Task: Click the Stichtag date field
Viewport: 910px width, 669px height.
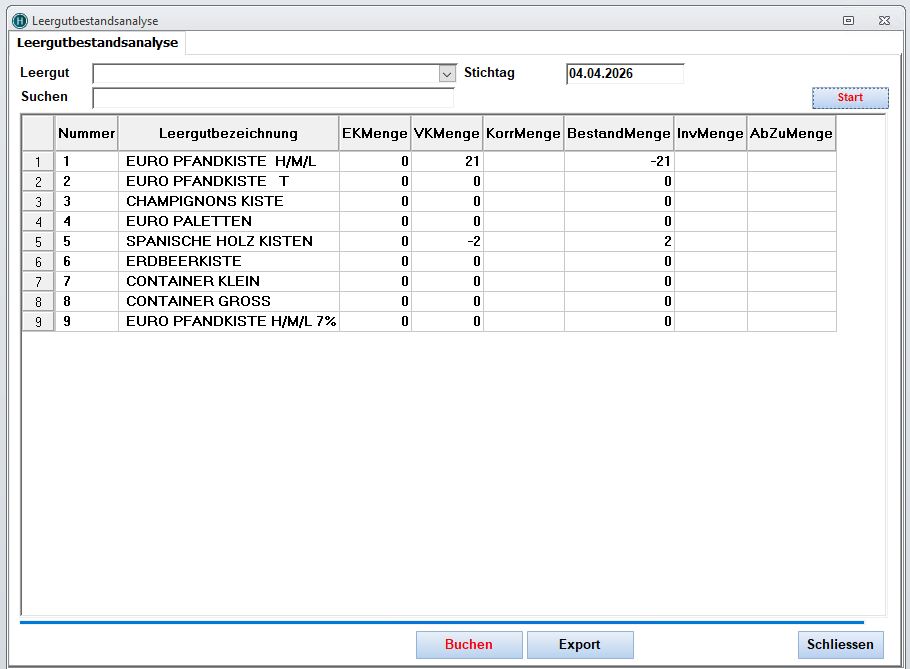Action: [624, 74]
